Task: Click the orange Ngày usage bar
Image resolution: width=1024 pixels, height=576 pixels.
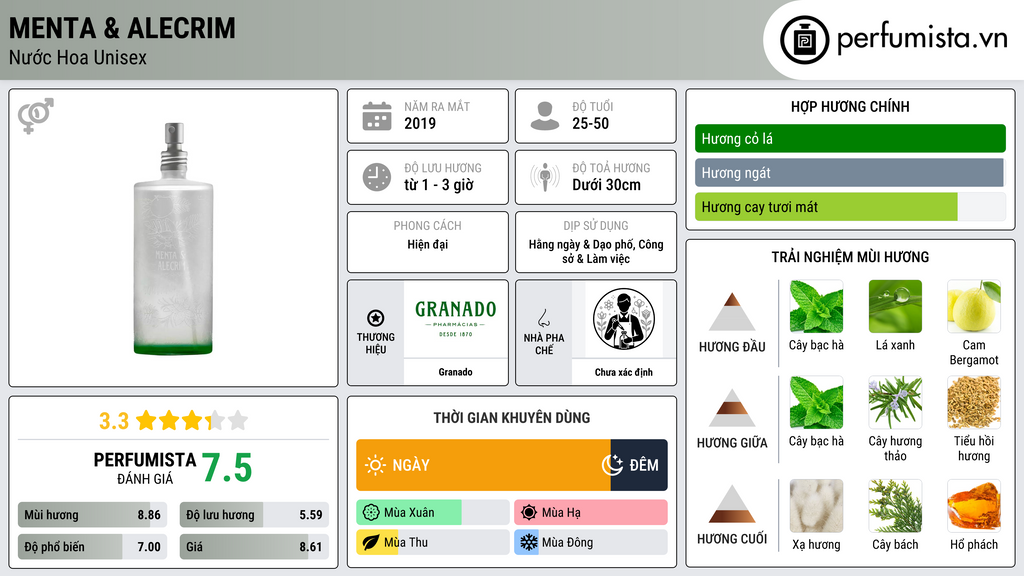Action: [x=483, y=465]
